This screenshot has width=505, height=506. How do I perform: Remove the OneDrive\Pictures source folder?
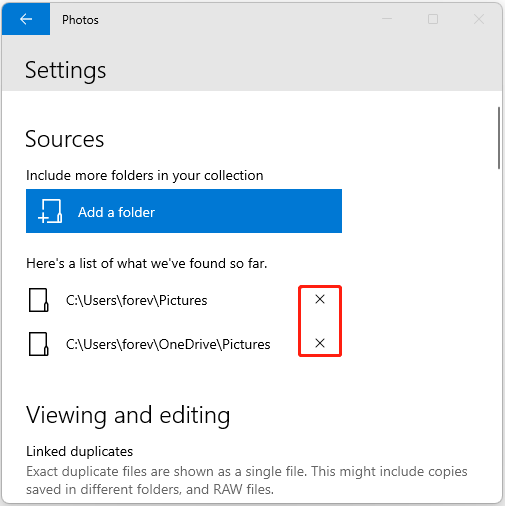[320, 343]
